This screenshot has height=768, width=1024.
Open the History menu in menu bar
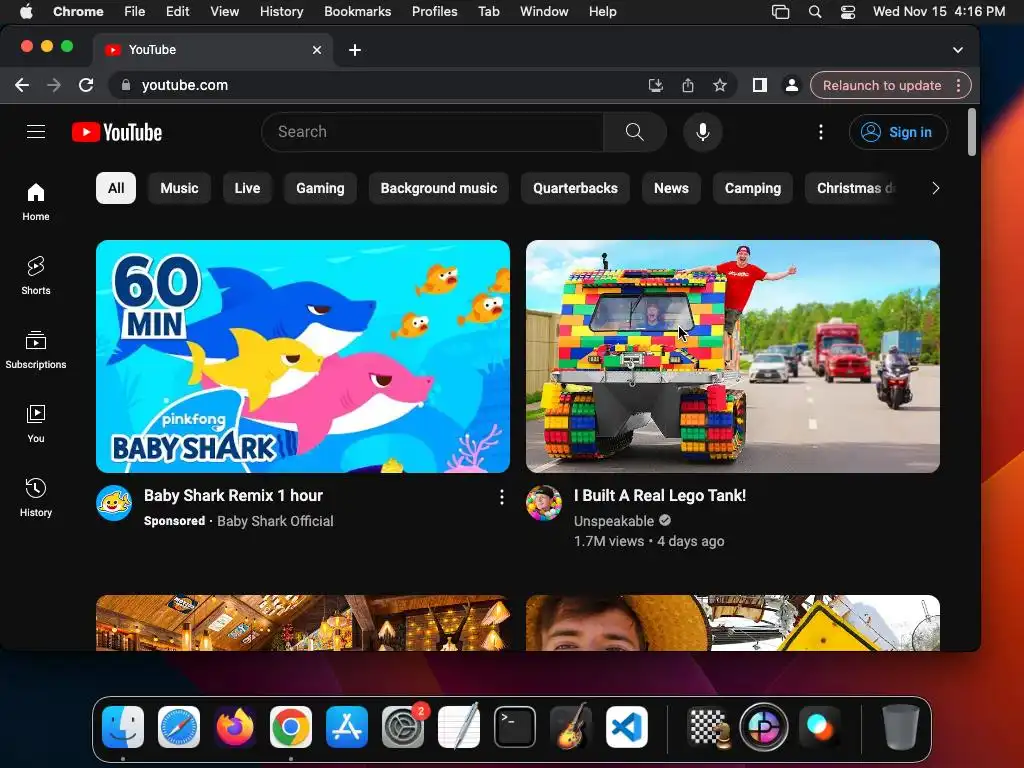tap(281, 12)
